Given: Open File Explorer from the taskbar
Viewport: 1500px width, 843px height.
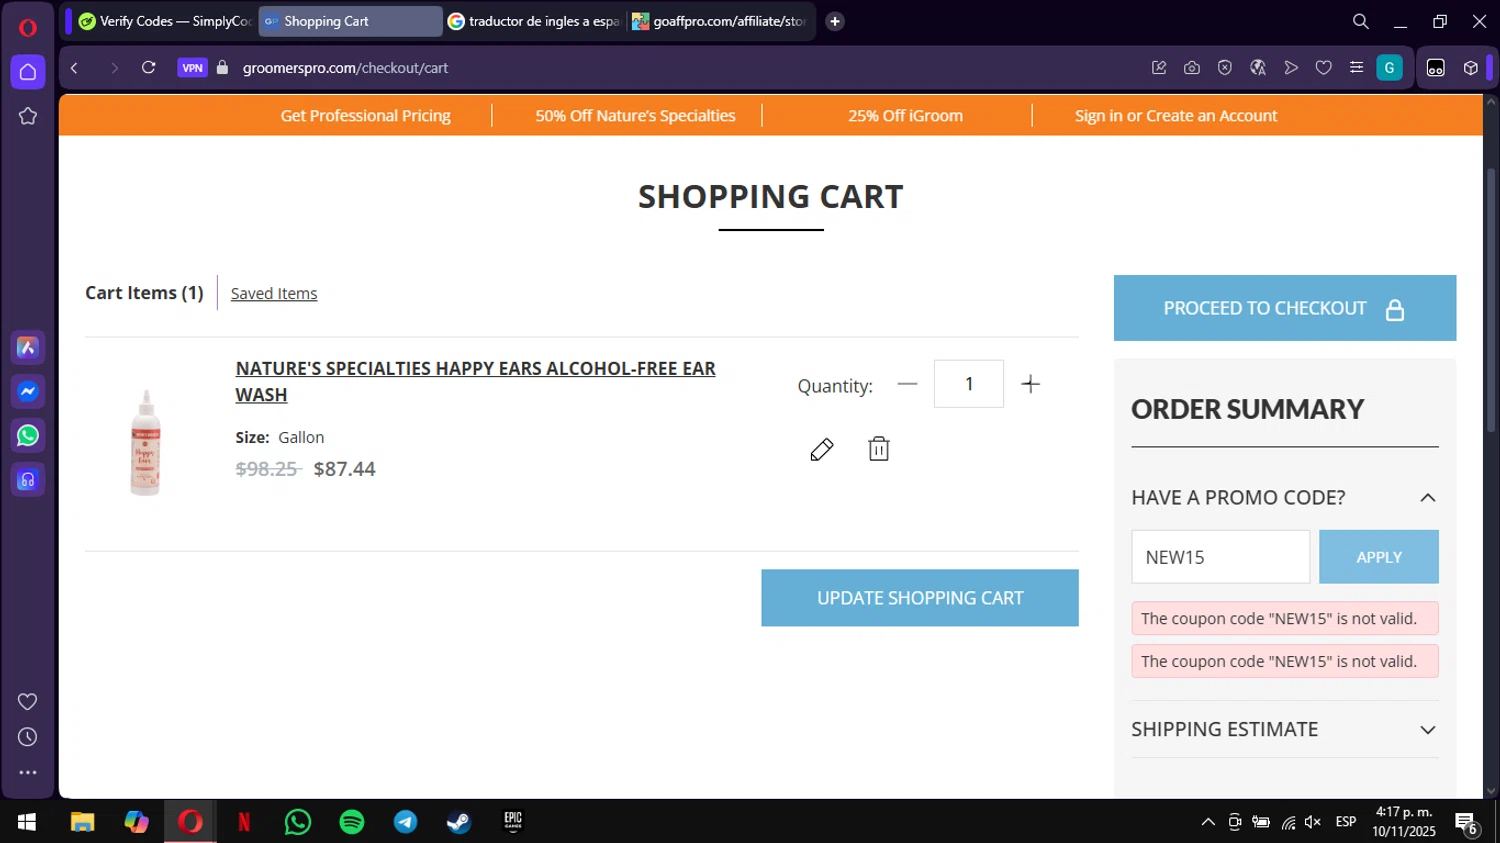Looking at the screenshot, I should pos(82,822).
